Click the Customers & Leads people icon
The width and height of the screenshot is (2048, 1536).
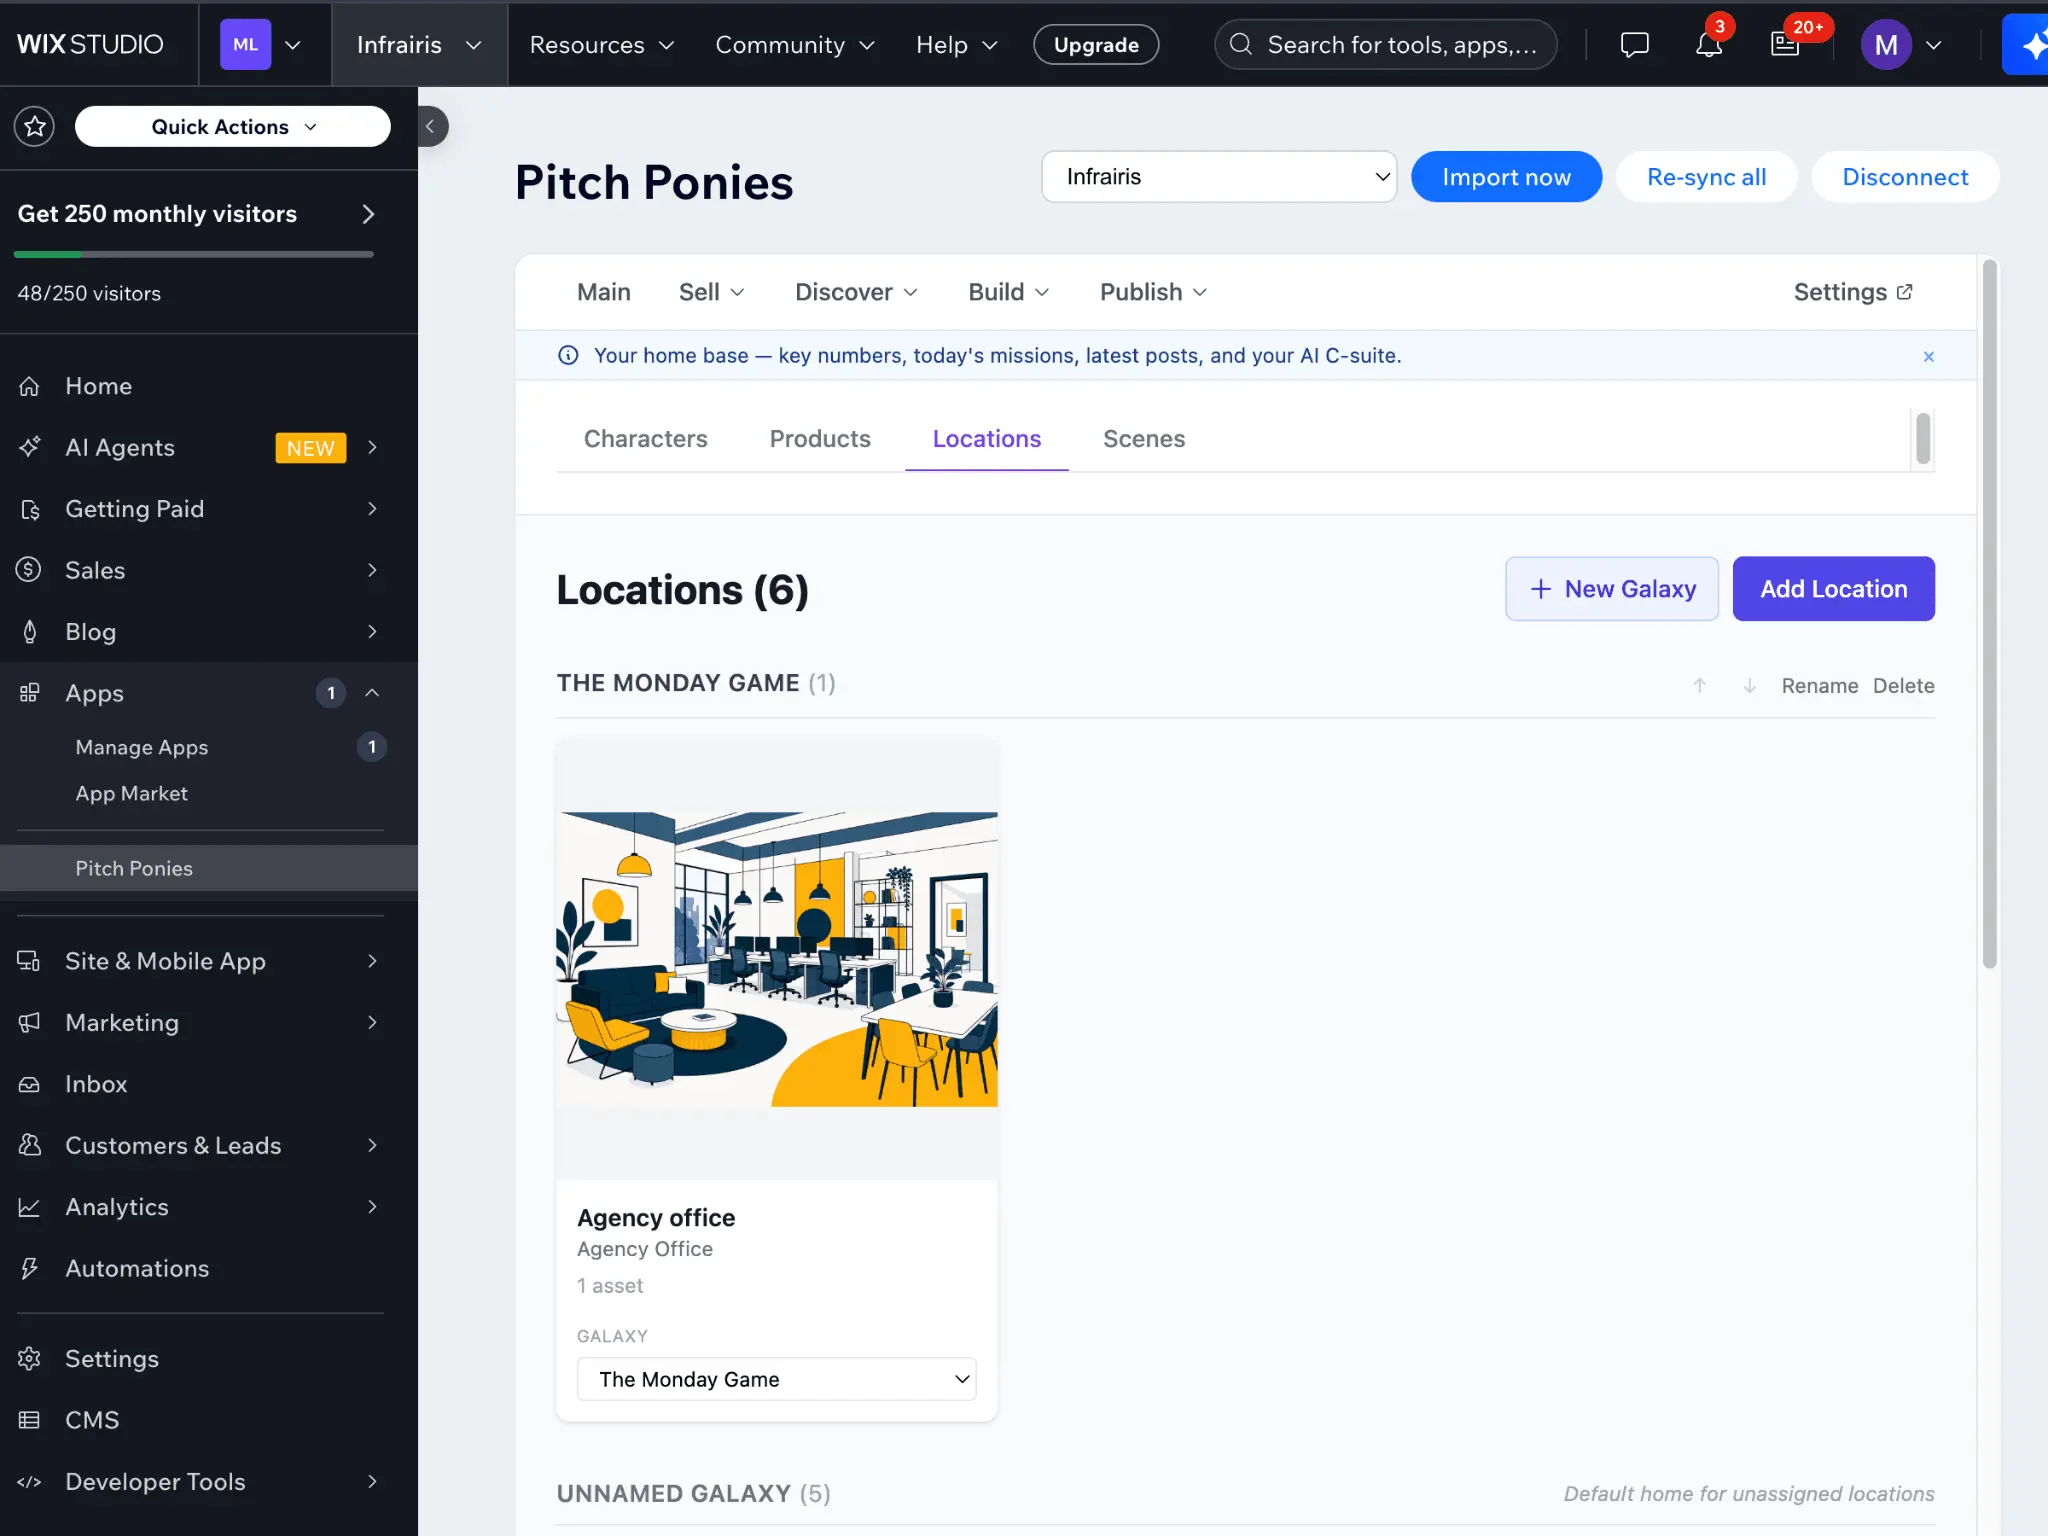(29, 1145)
